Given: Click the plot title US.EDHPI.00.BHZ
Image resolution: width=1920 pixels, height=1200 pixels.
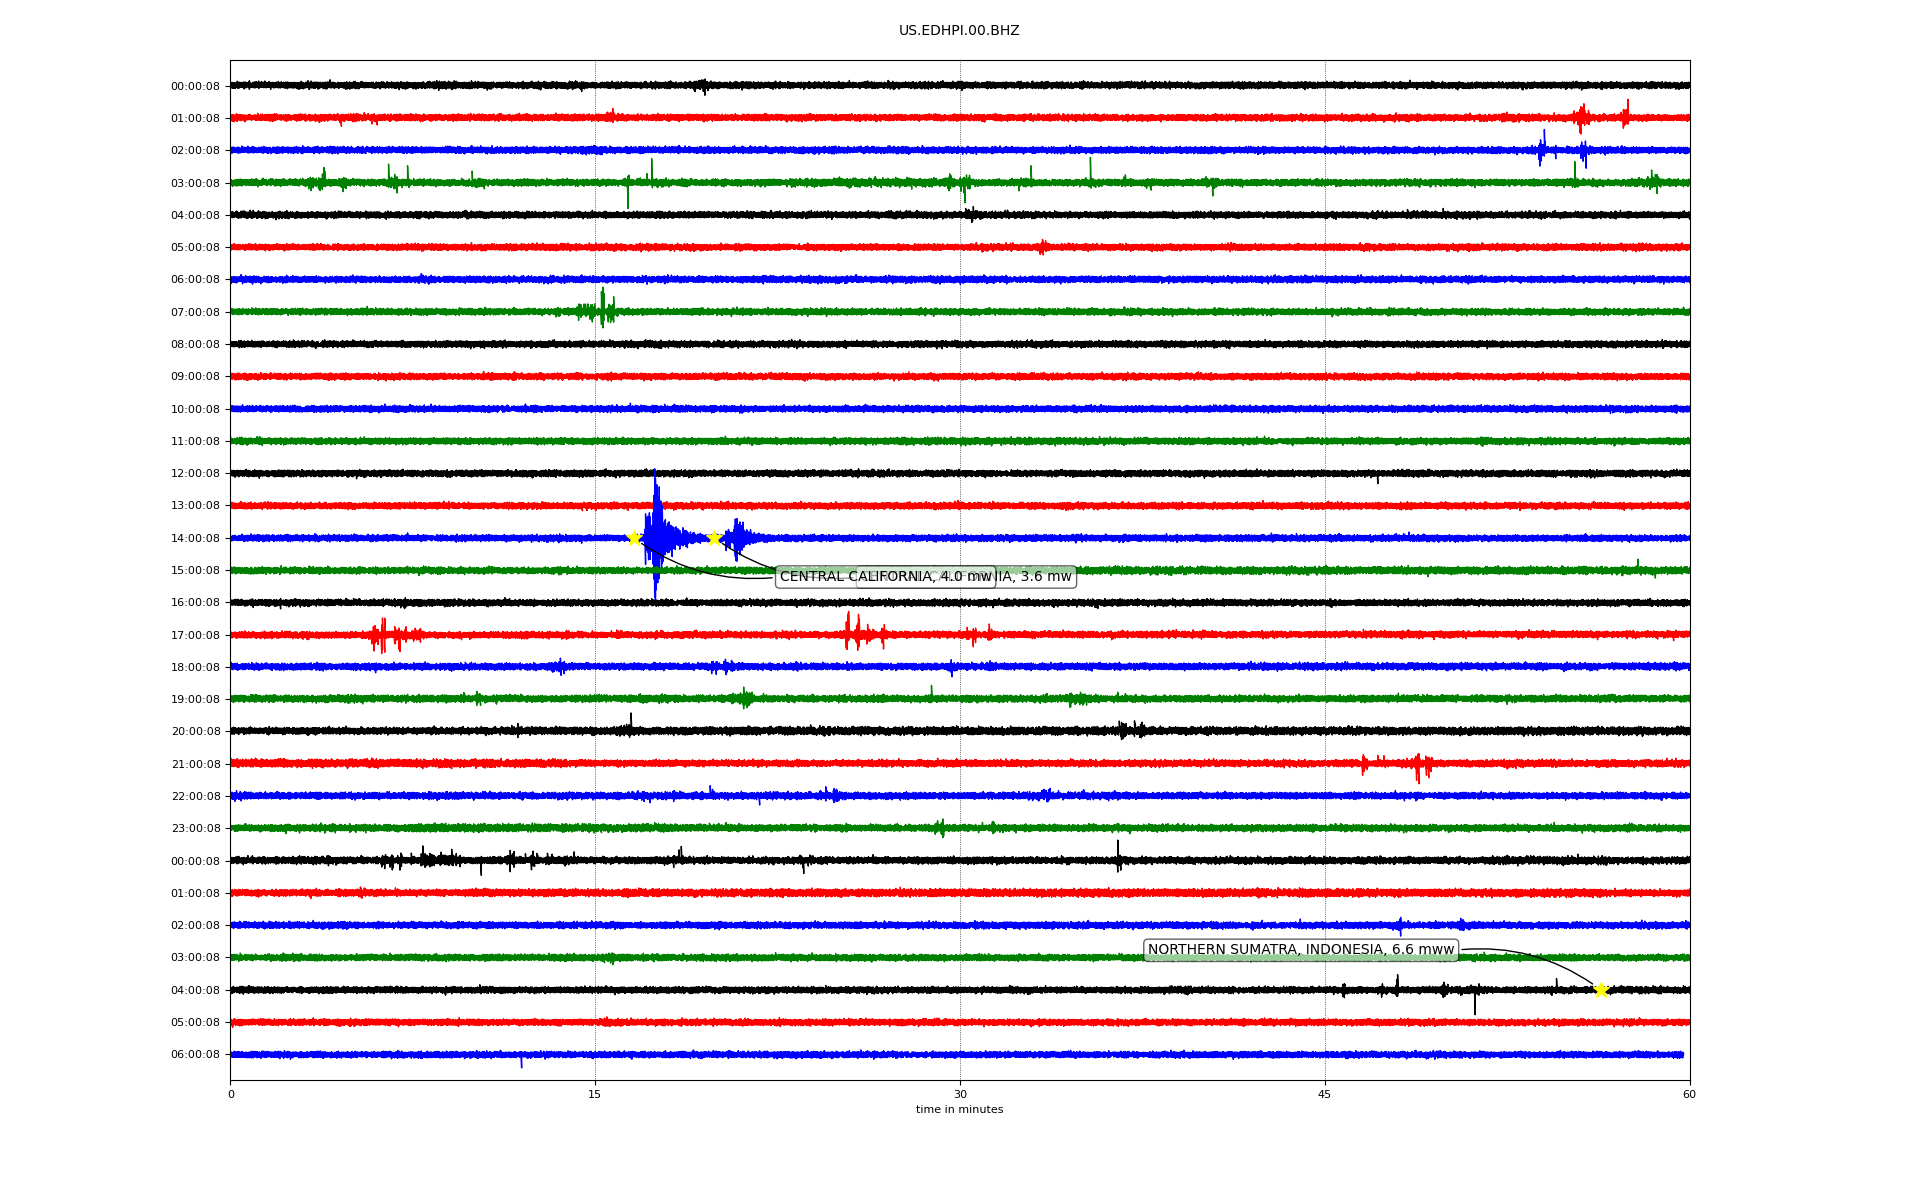Looking at the screenshot, I should 959,31.
